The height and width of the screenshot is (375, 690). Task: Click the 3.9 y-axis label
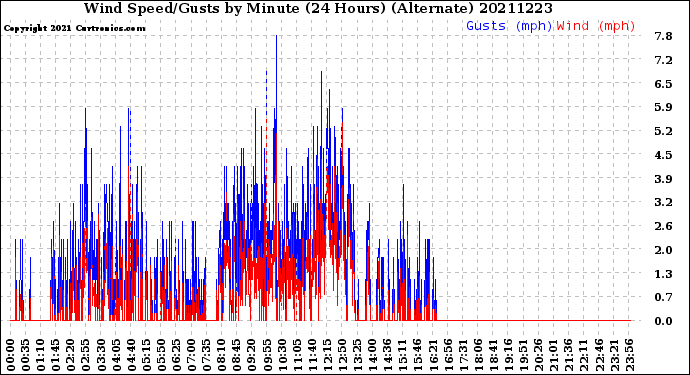[664, 179]
